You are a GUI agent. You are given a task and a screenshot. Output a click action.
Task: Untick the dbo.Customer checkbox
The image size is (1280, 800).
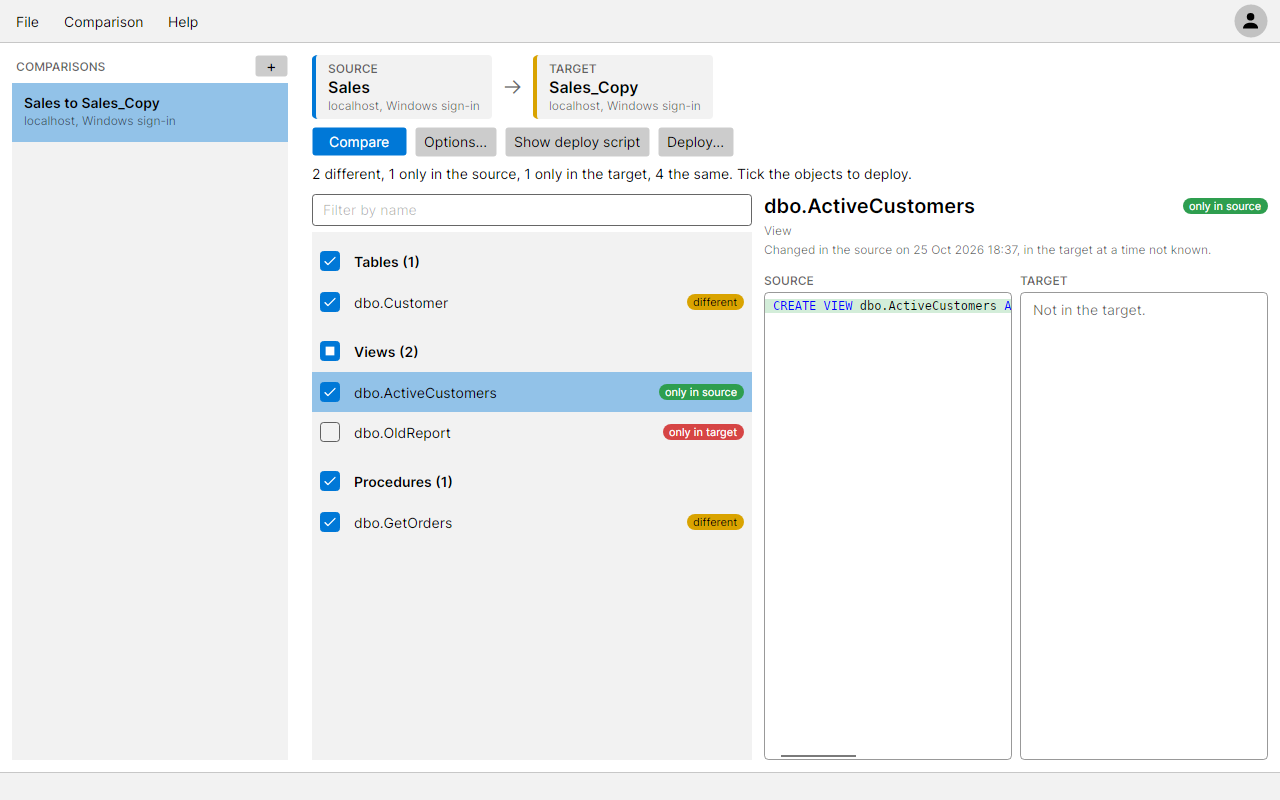(x=330, y=302)
